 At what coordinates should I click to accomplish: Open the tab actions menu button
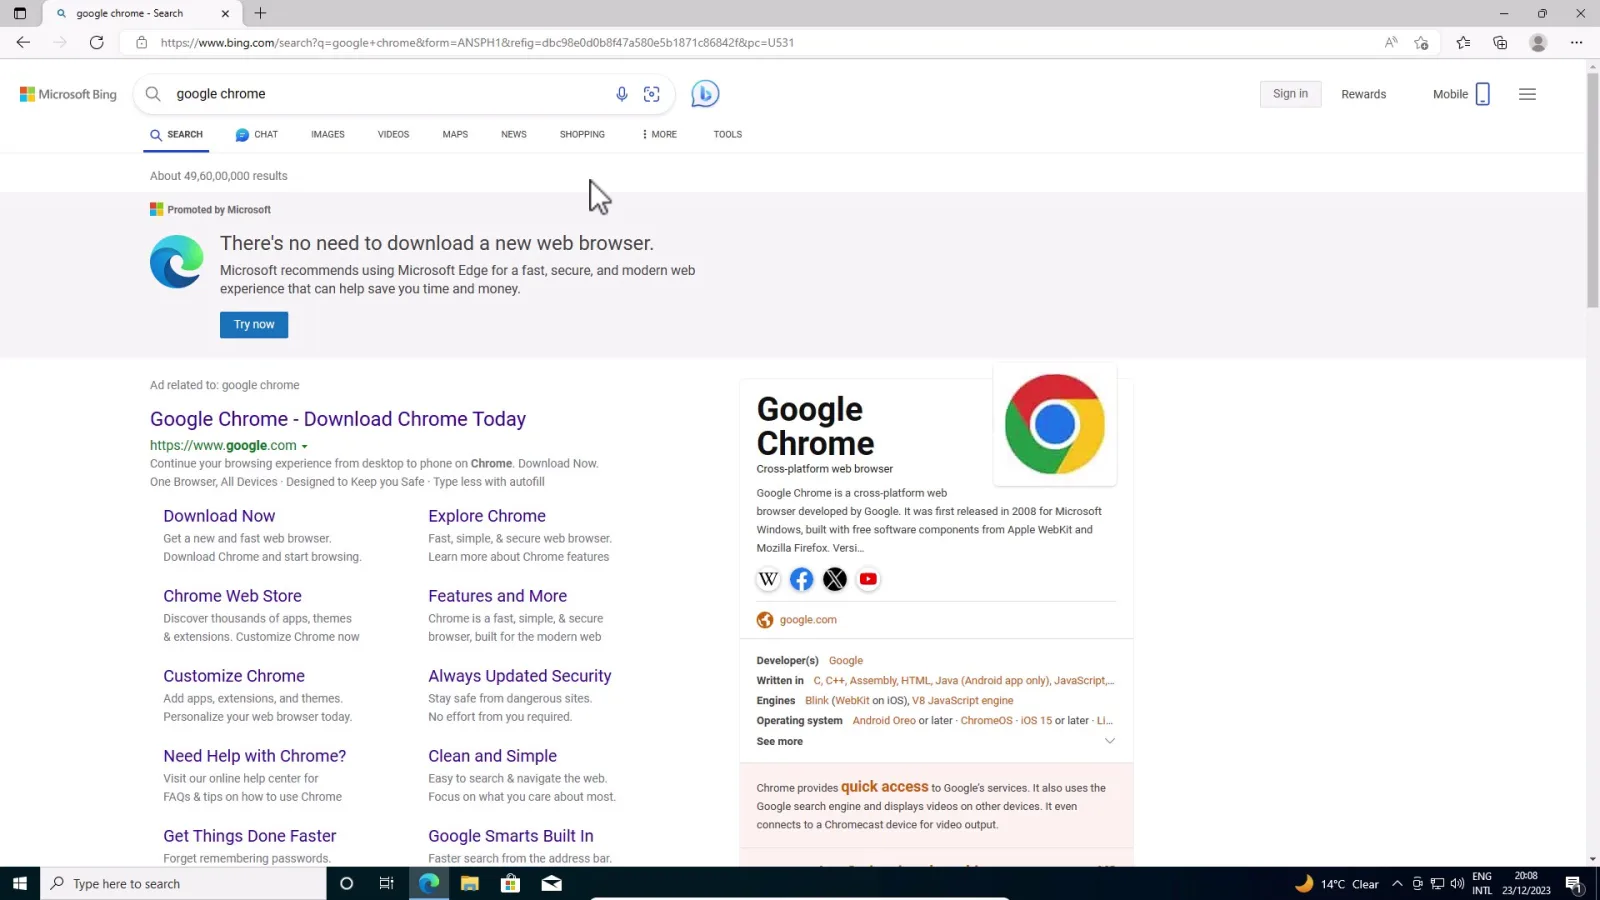click(x=20, y=13)
